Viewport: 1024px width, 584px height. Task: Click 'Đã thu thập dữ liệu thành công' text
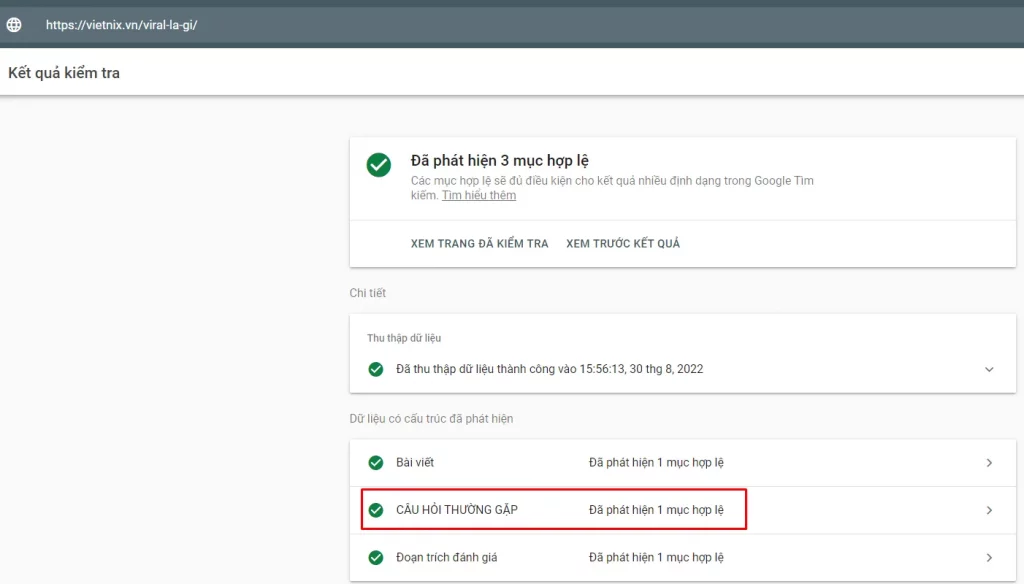[549, 369]
